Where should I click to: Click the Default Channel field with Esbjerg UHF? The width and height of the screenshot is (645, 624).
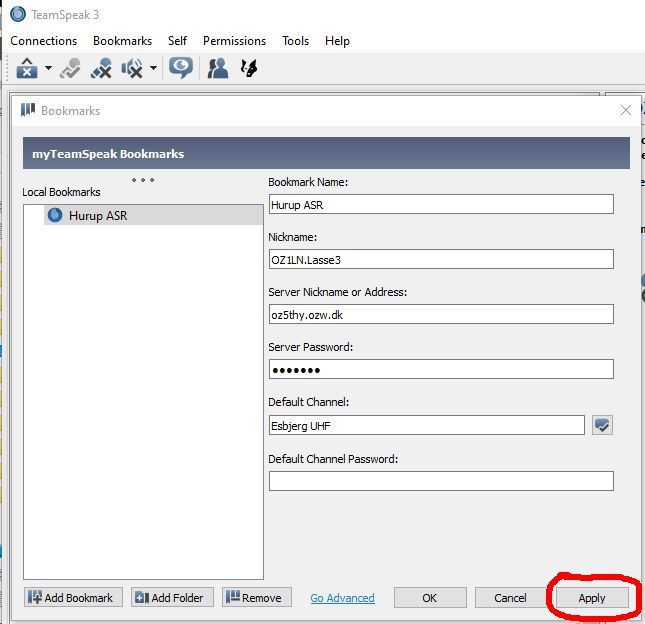coord(427,425)
